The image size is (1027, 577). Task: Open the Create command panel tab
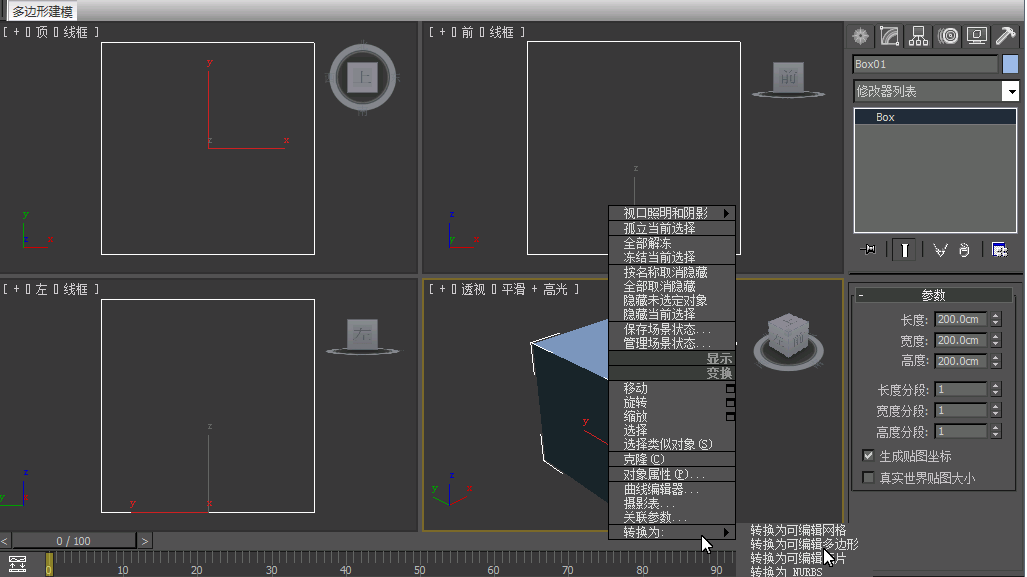point(860,36)
